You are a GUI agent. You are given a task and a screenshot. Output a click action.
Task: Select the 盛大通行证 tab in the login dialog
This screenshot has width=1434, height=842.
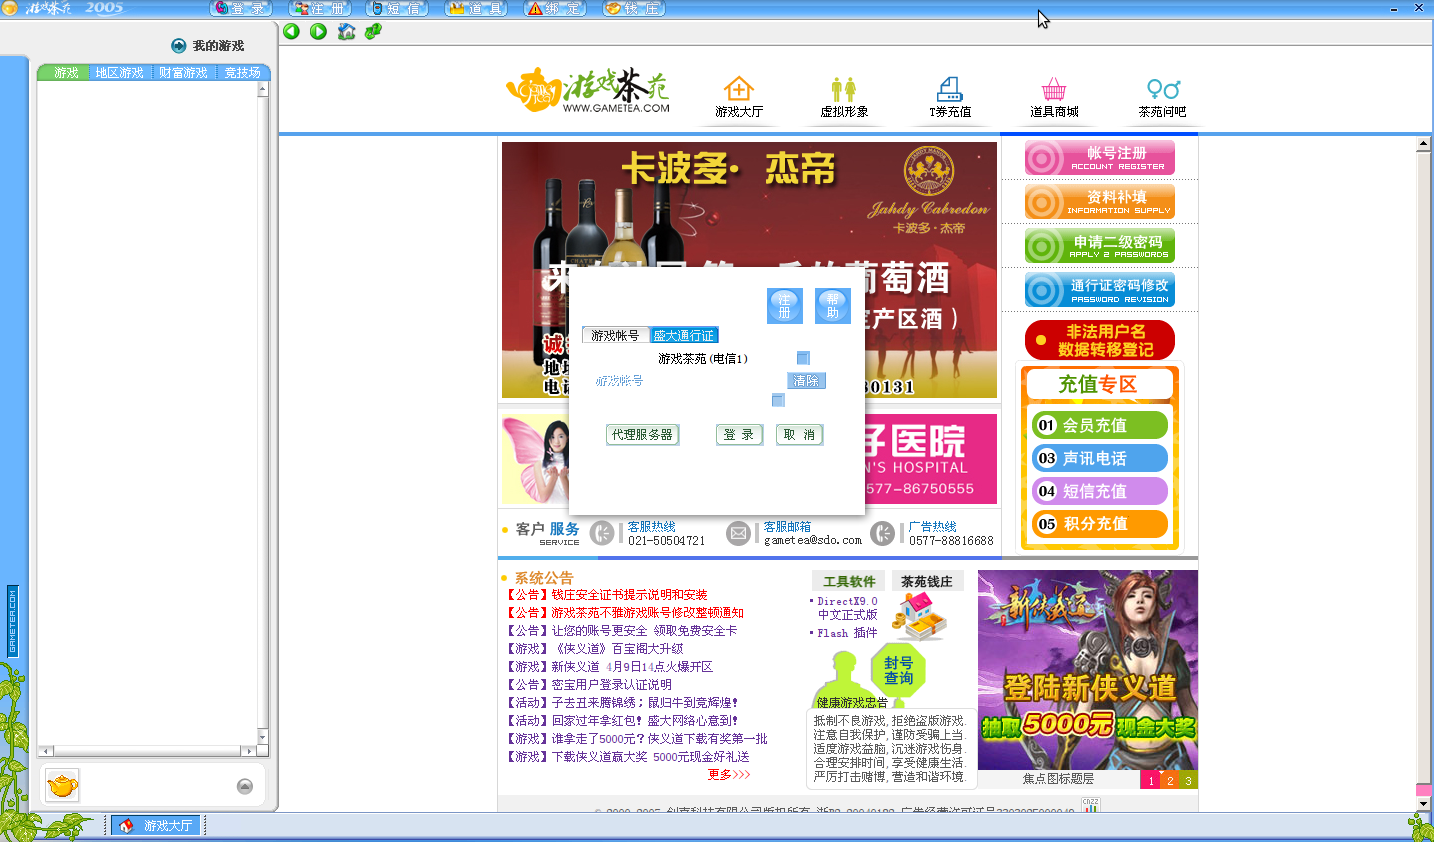coord(684,336)
